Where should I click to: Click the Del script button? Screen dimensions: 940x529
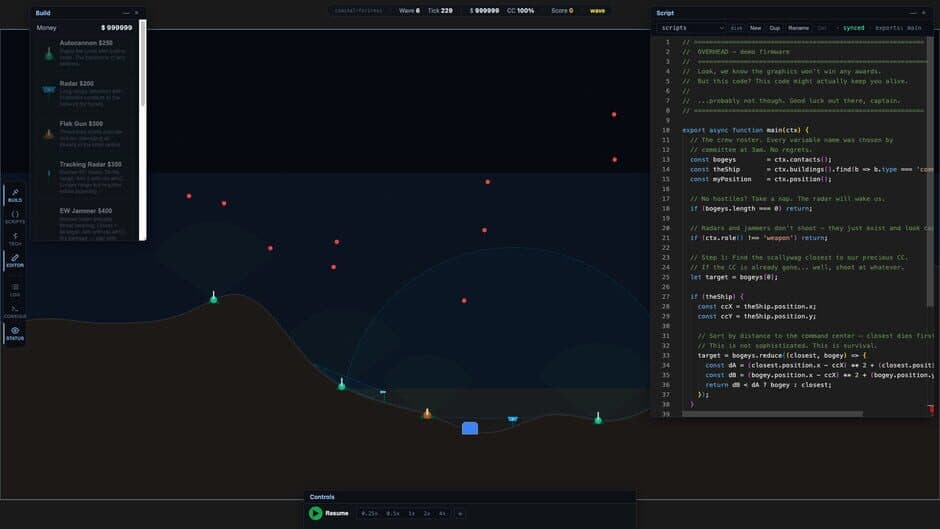coord(822,28)
